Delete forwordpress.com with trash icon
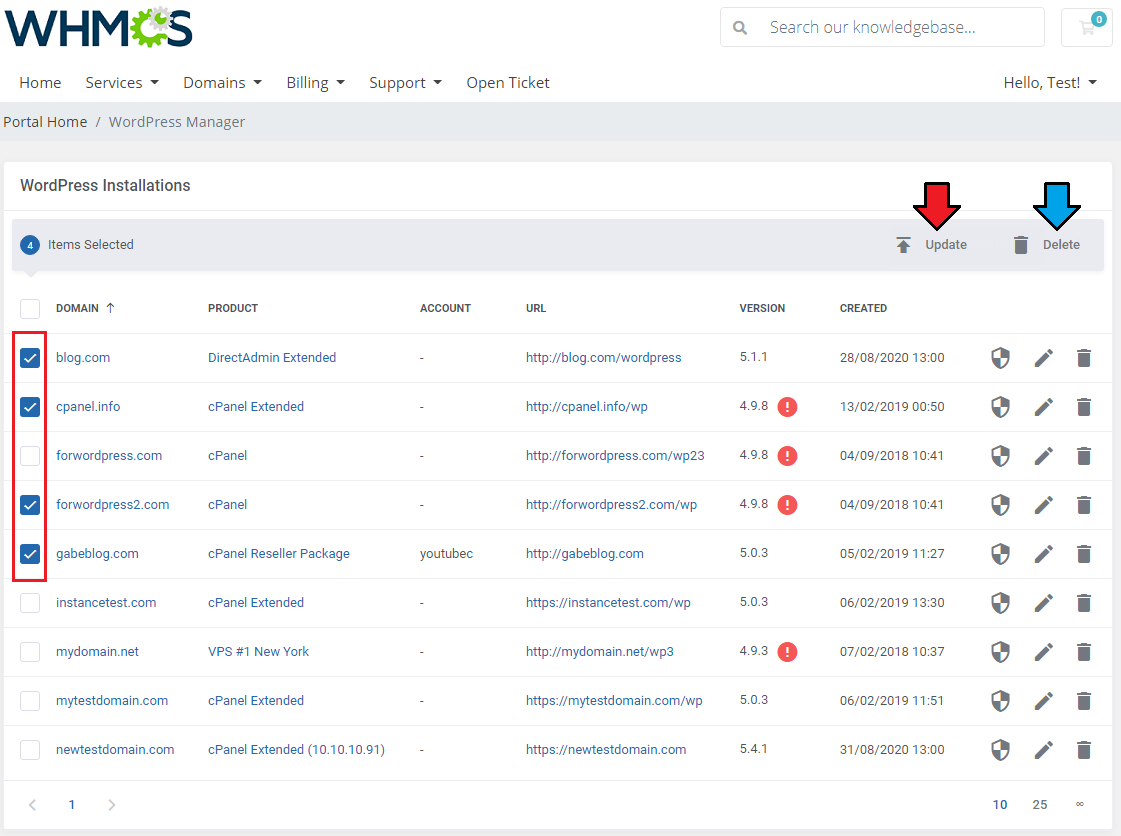The height and width of the screenshot is (836, 1121). click(x=1084, y=456)
